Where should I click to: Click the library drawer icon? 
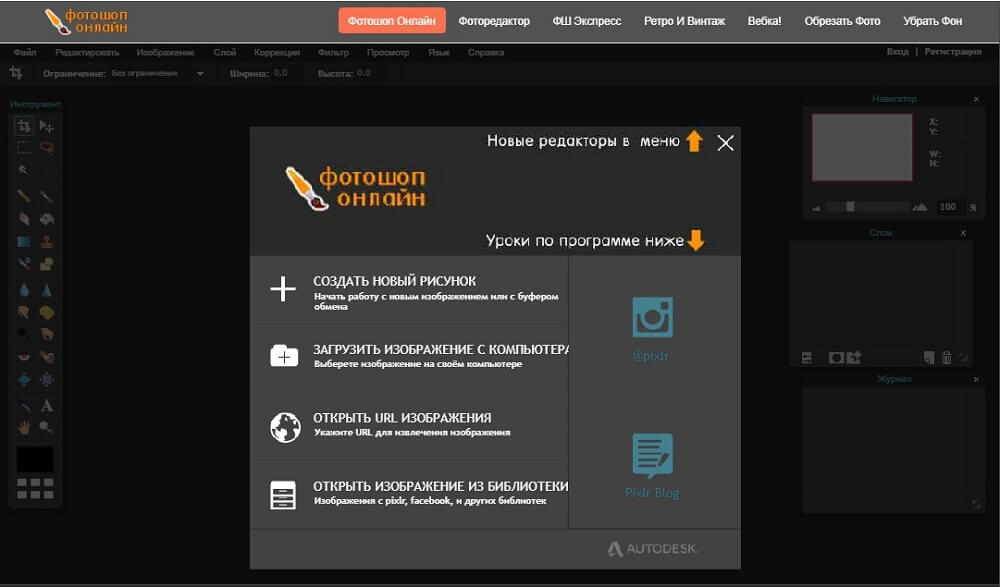tap(283, 494)
